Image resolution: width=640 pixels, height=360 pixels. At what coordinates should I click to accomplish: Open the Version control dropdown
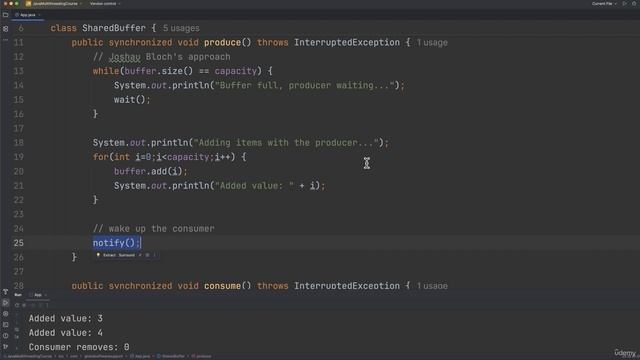(104, 4)
